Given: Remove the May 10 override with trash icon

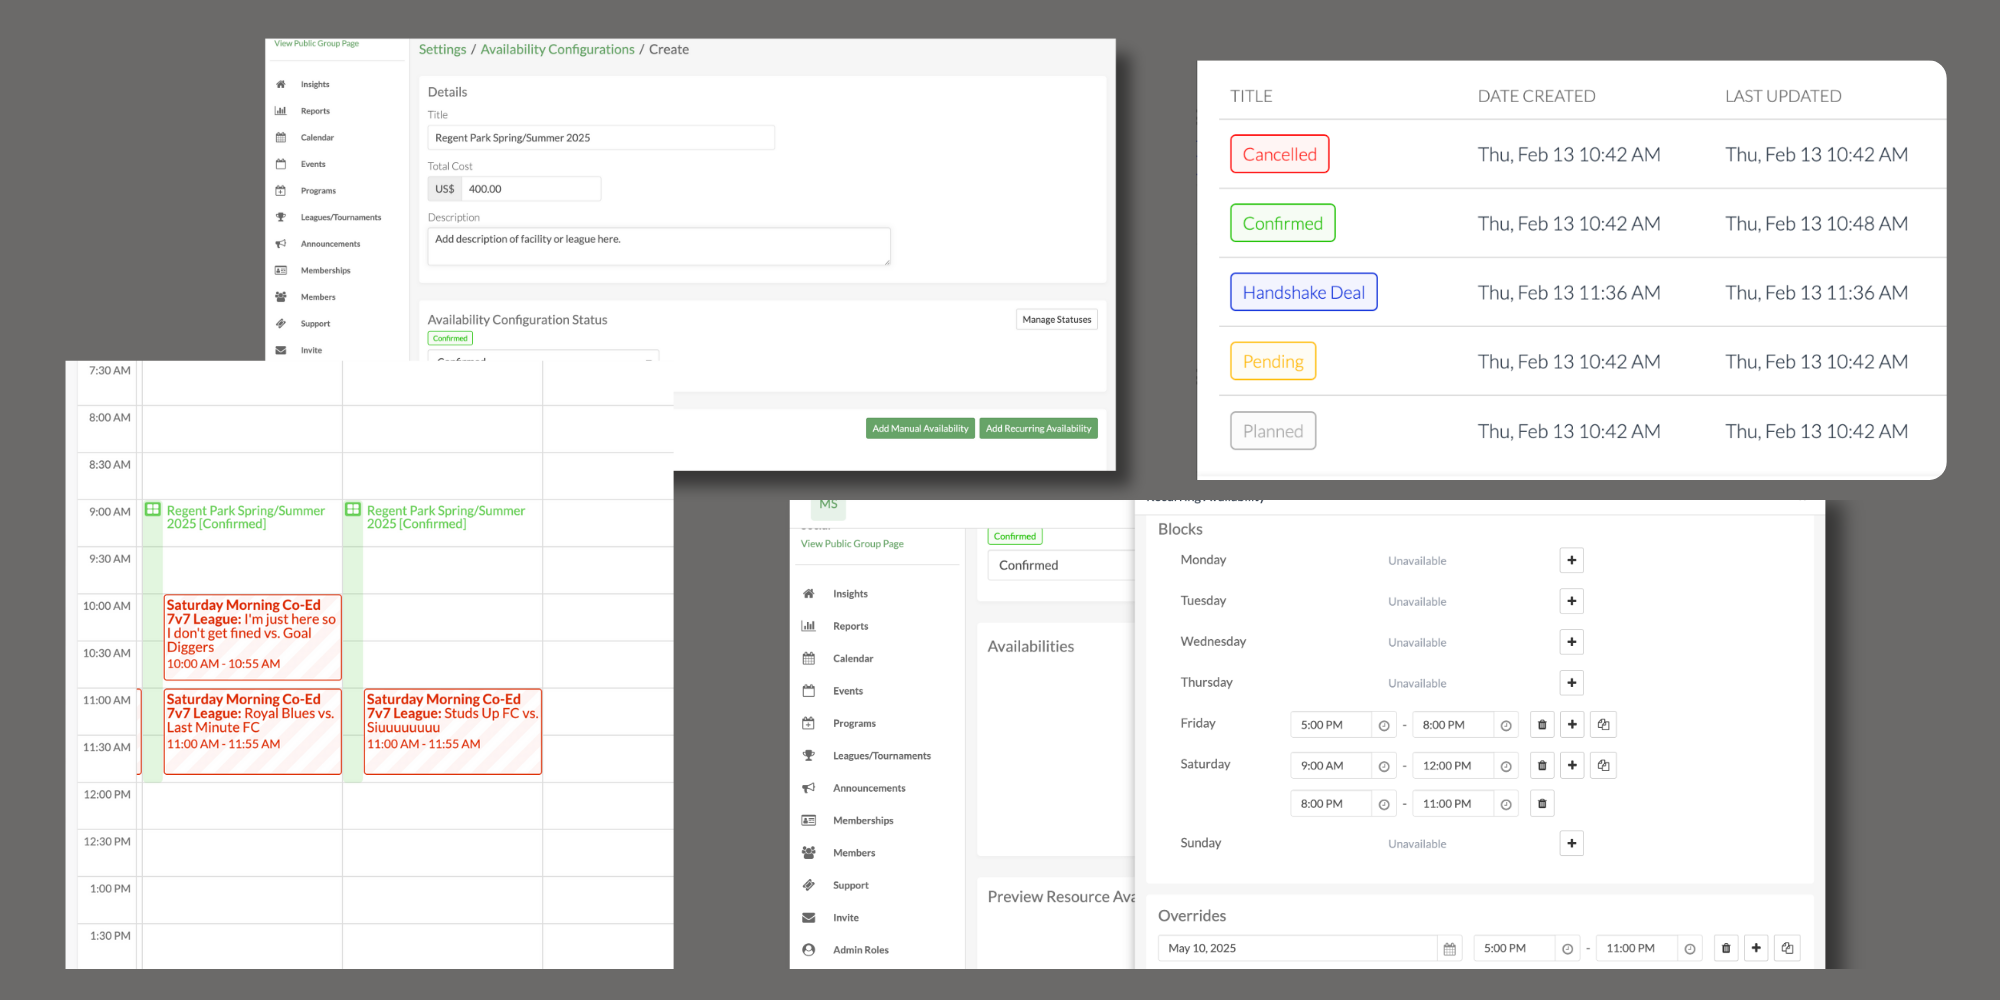Looking at the screenshot, I should pos(1725,949).
